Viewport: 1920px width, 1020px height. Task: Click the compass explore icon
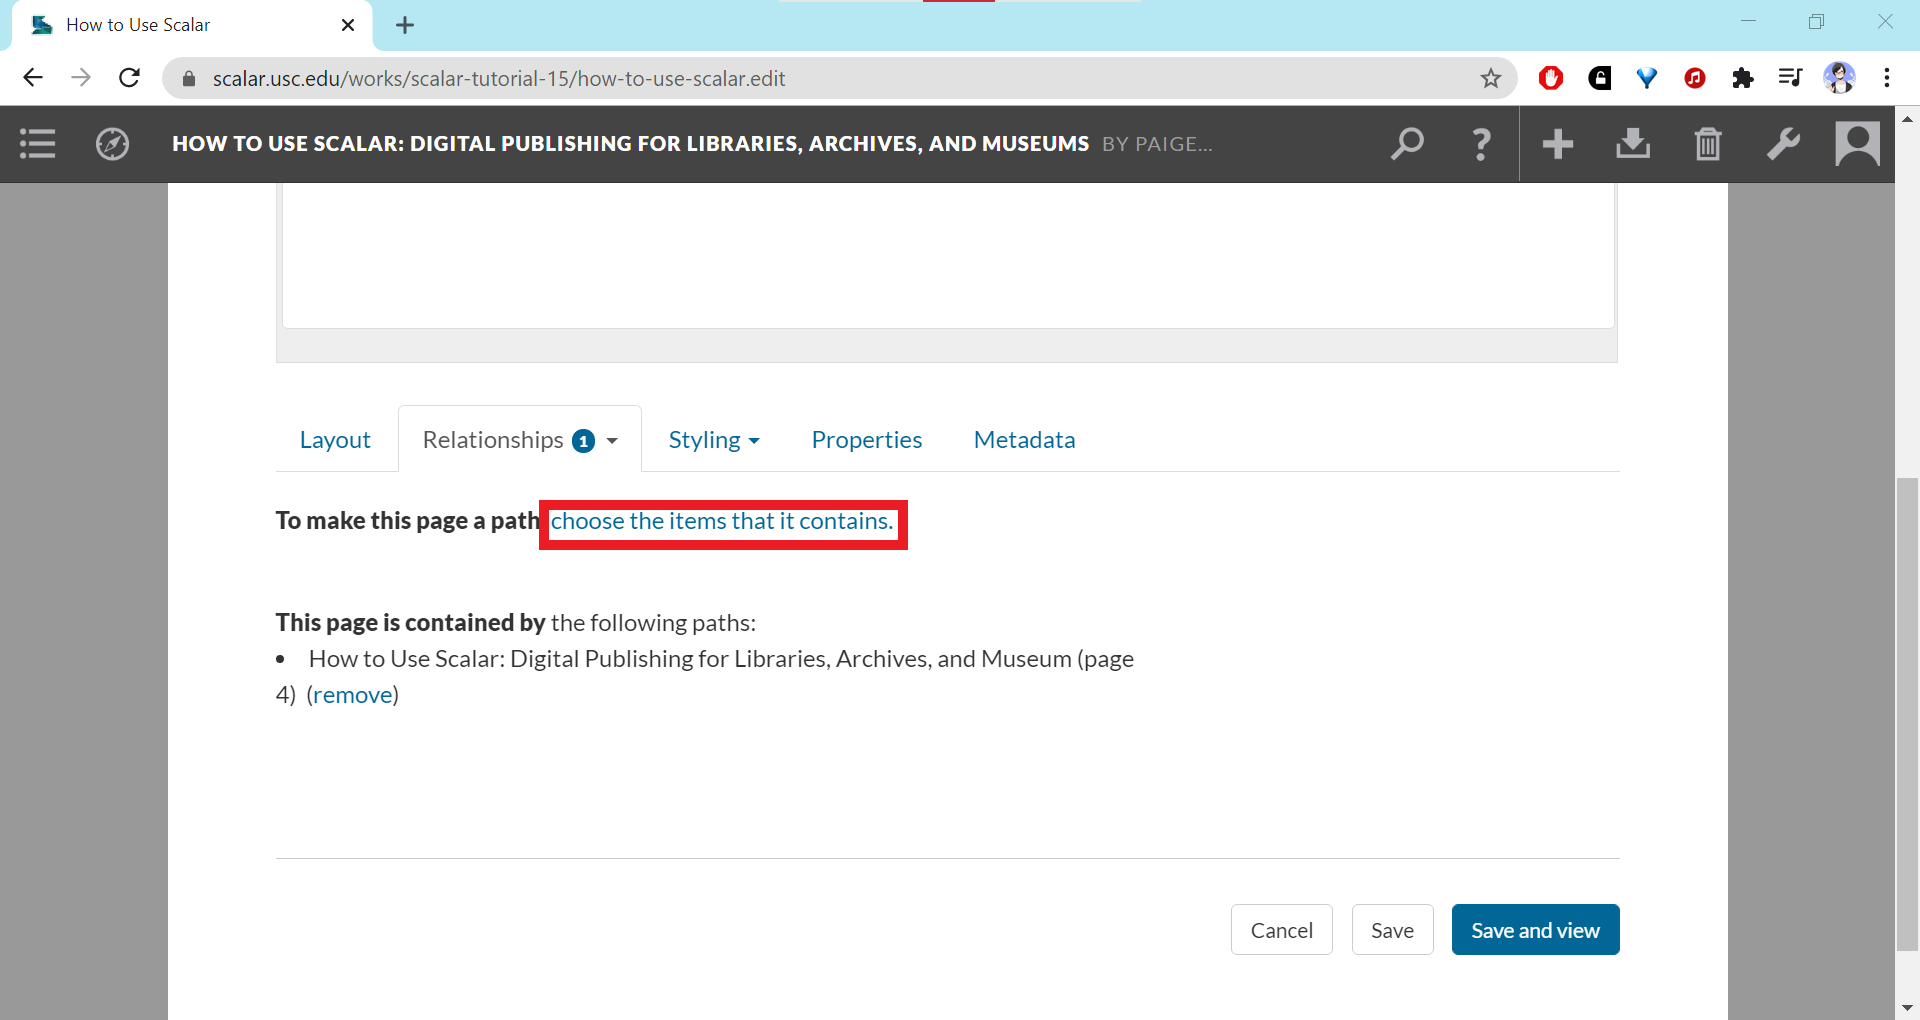pyautogui.click(x=112, y=144)
